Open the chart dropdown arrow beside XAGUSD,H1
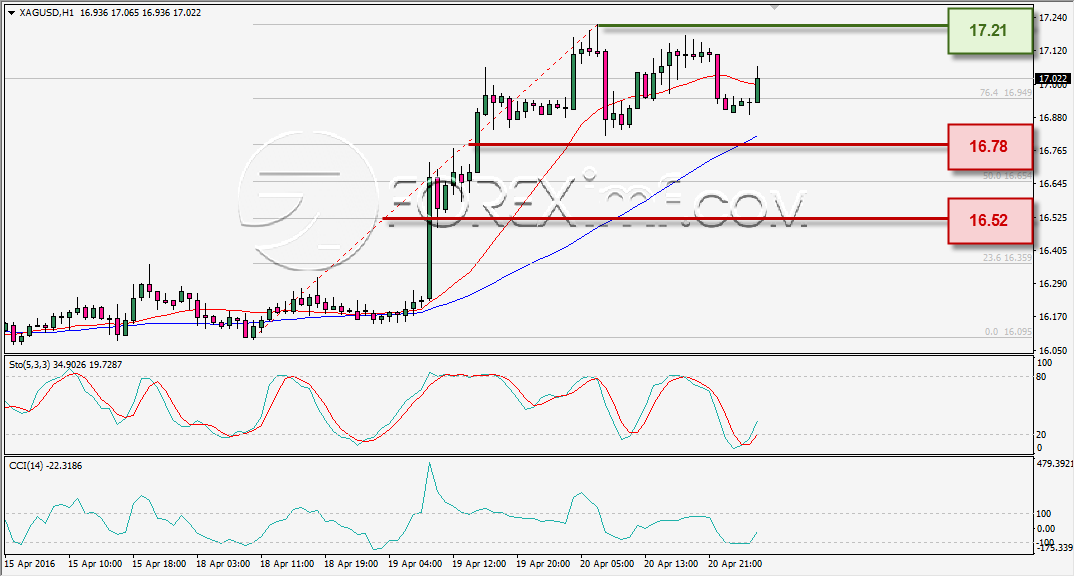The width and height of the screenshot is (1075, 577). [x=11, y=13]
